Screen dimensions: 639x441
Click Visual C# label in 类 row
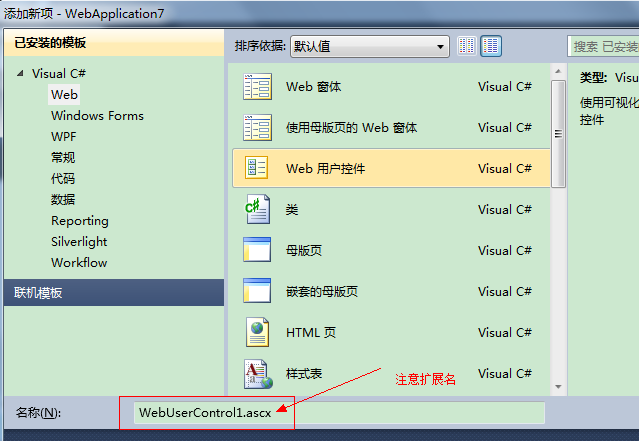click(505, 210)
